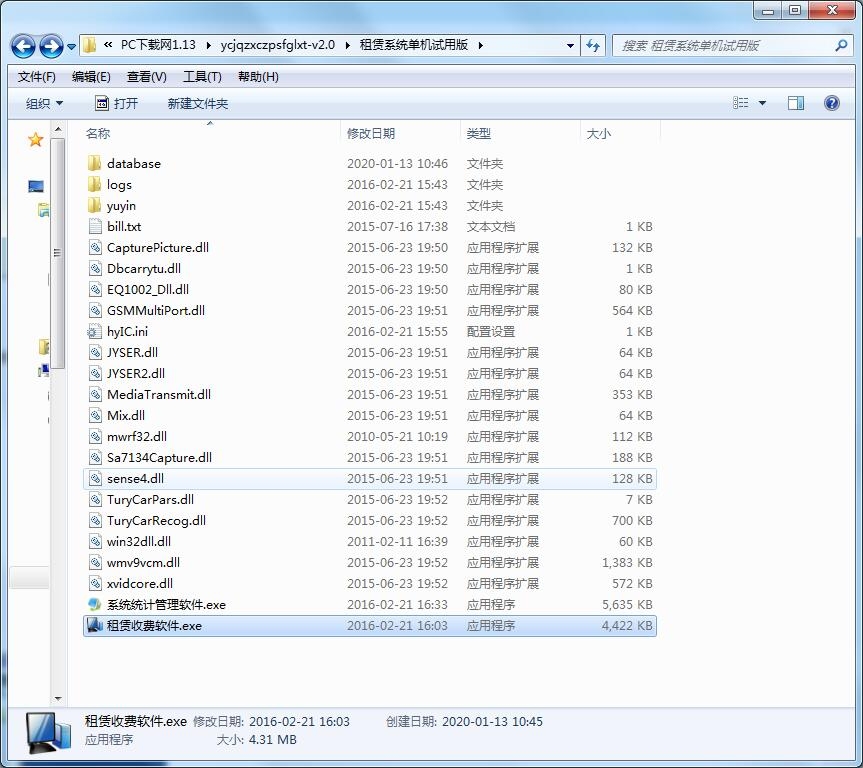The image size is (863, 768).
Task: Select the Mix.dll file icon
Action: pyautogui.click(x=95, y=415)
